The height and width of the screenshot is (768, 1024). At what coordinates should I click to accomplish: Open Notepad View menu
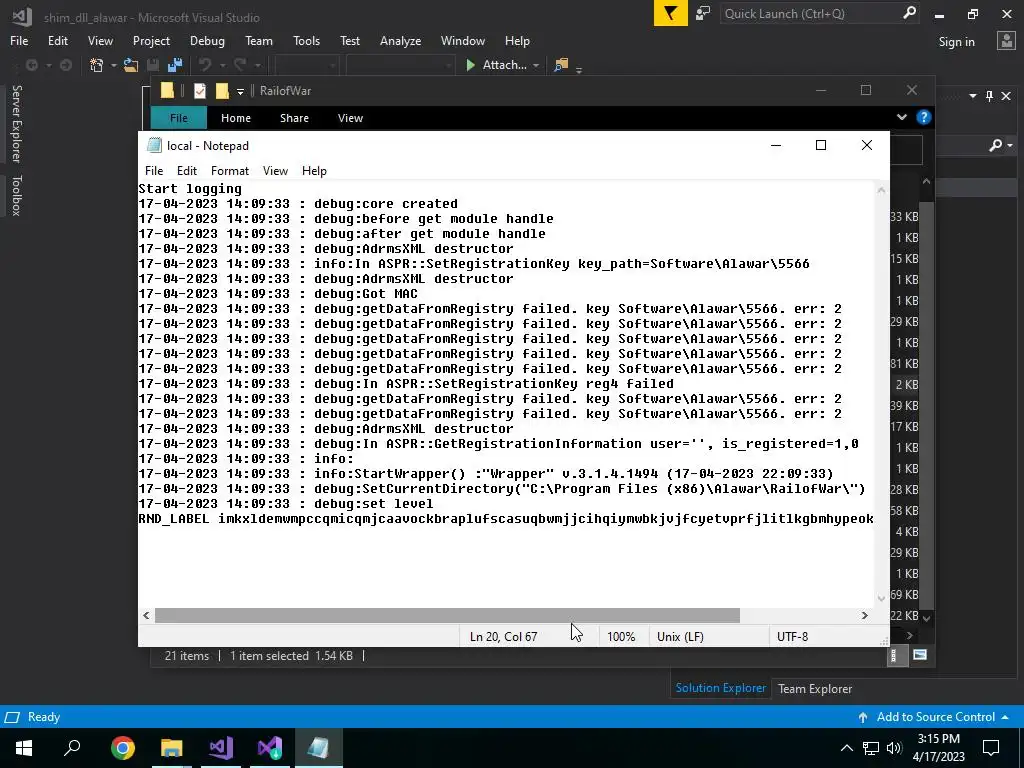[275, 170]
